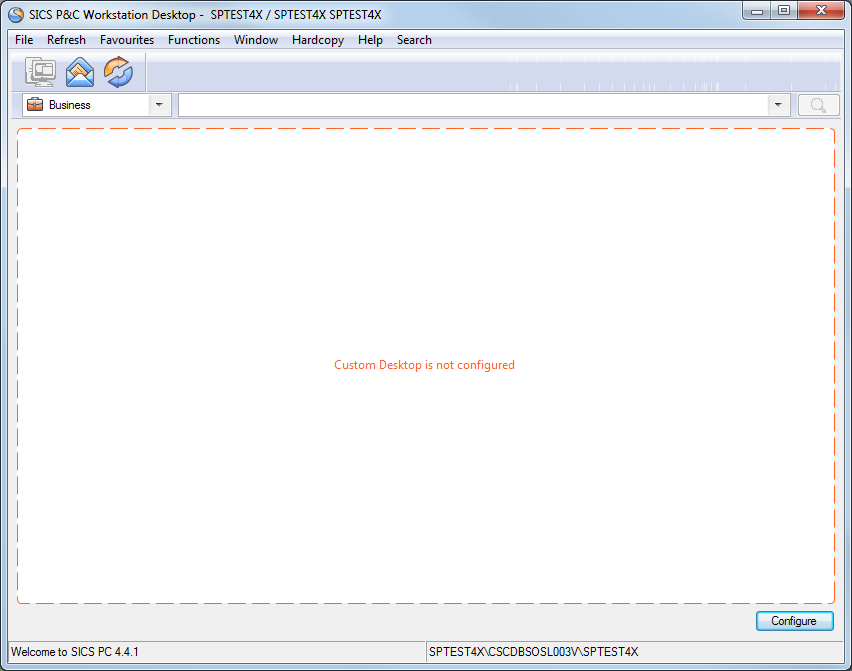Open the Business category dropdown
The height and width of the screenshot is (671, 852).
click(158, 104)
